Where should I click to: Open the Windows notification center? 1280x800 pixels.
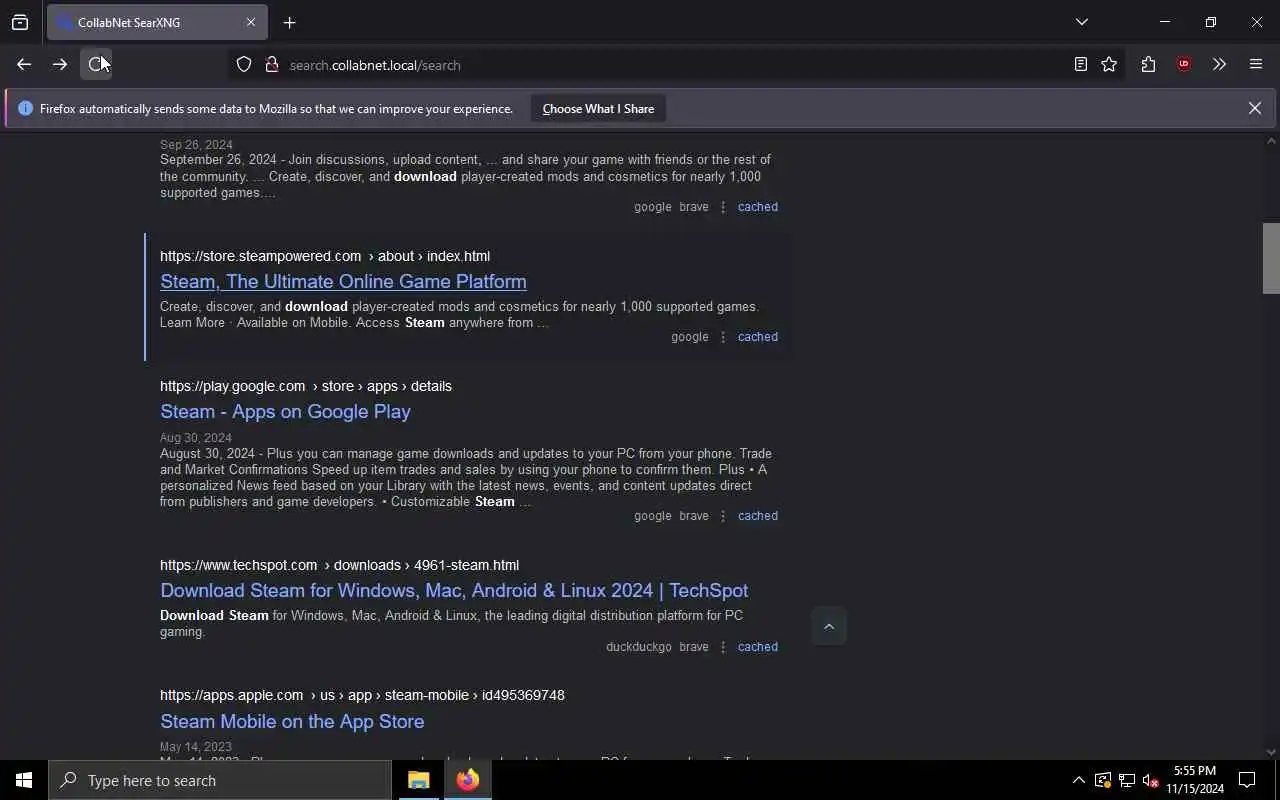click(x=1247, y=780)
